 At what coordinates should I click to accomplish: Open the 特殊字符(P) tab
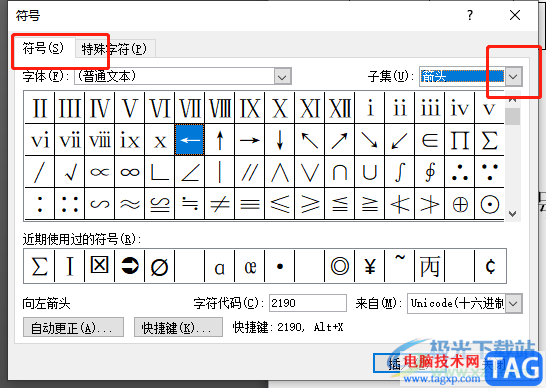115,48
